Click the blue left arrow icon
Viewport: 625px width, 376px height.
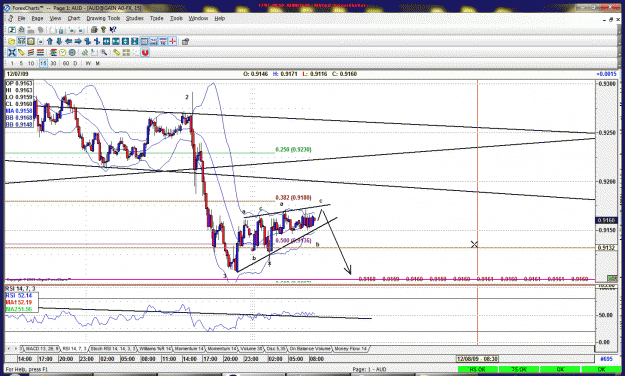(x=69, y=41)
